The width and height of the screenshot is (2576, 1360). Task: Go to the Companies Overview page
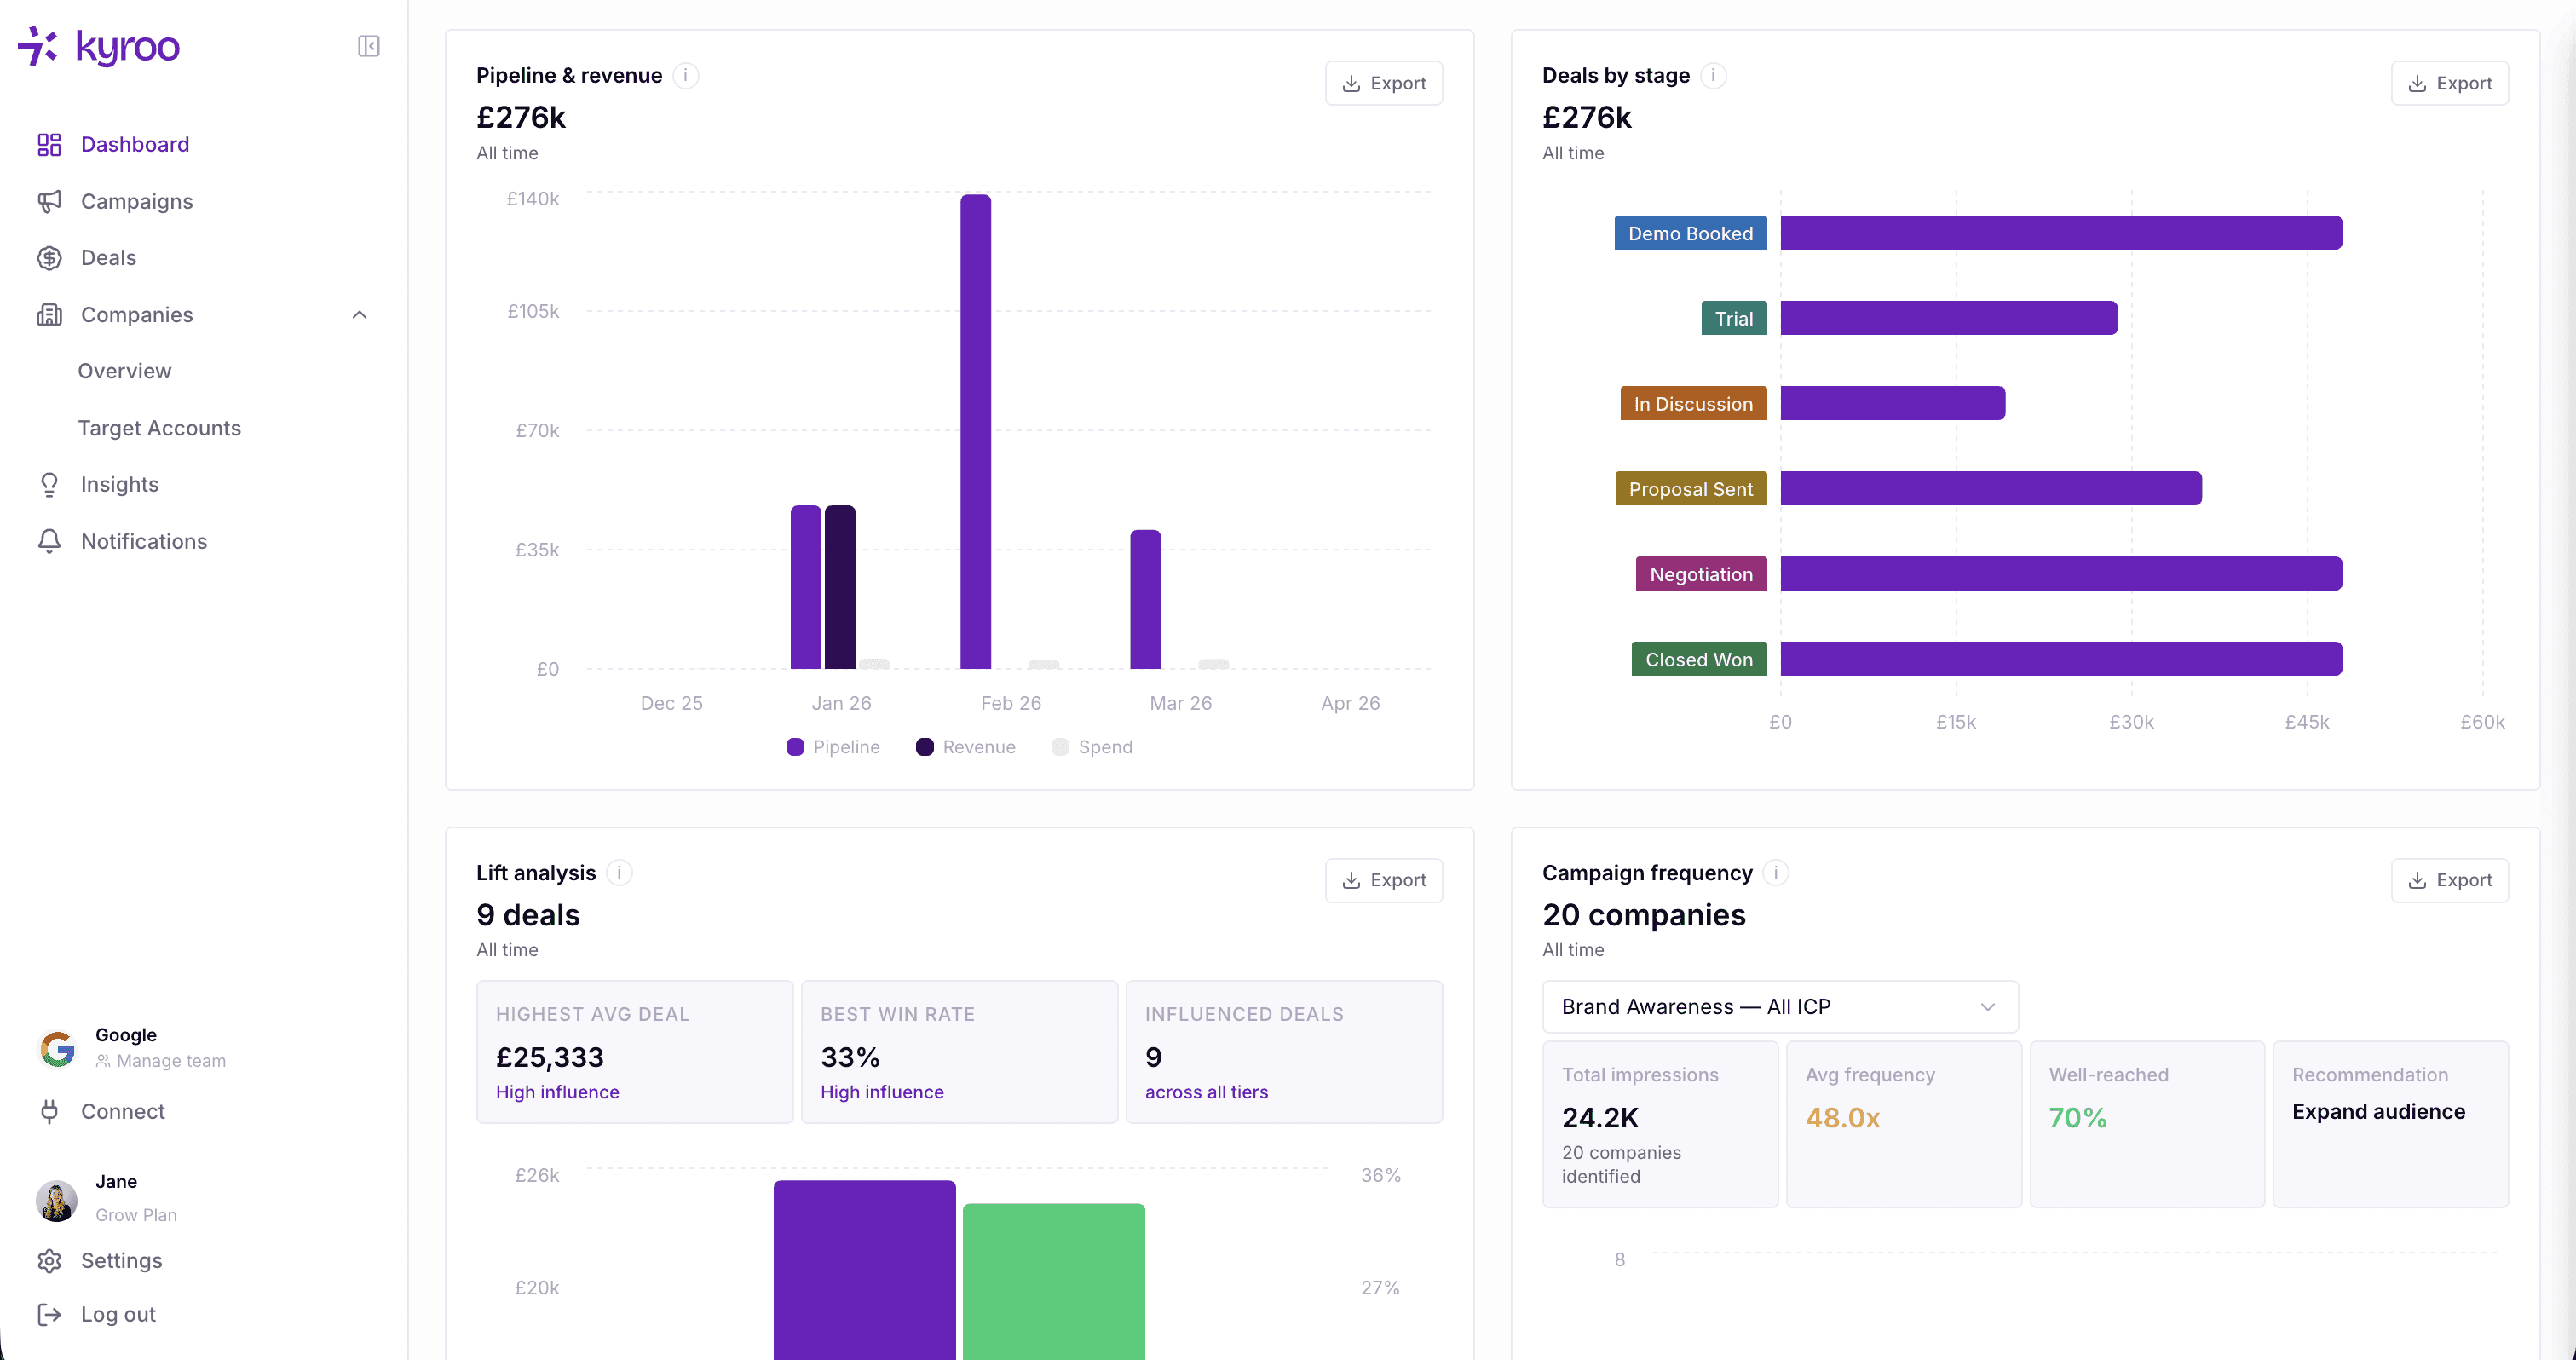(124, 371)
